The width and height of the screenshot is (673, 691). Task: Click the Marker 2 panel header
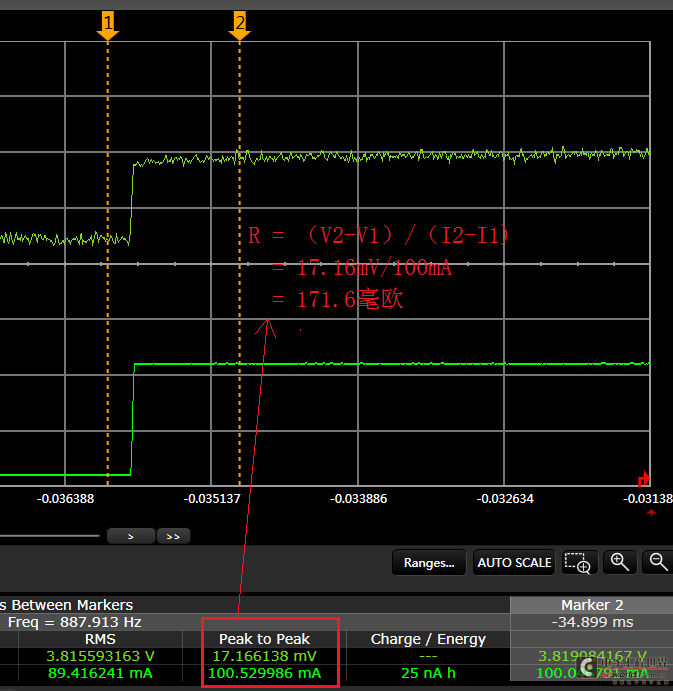(x=591, y=605)
